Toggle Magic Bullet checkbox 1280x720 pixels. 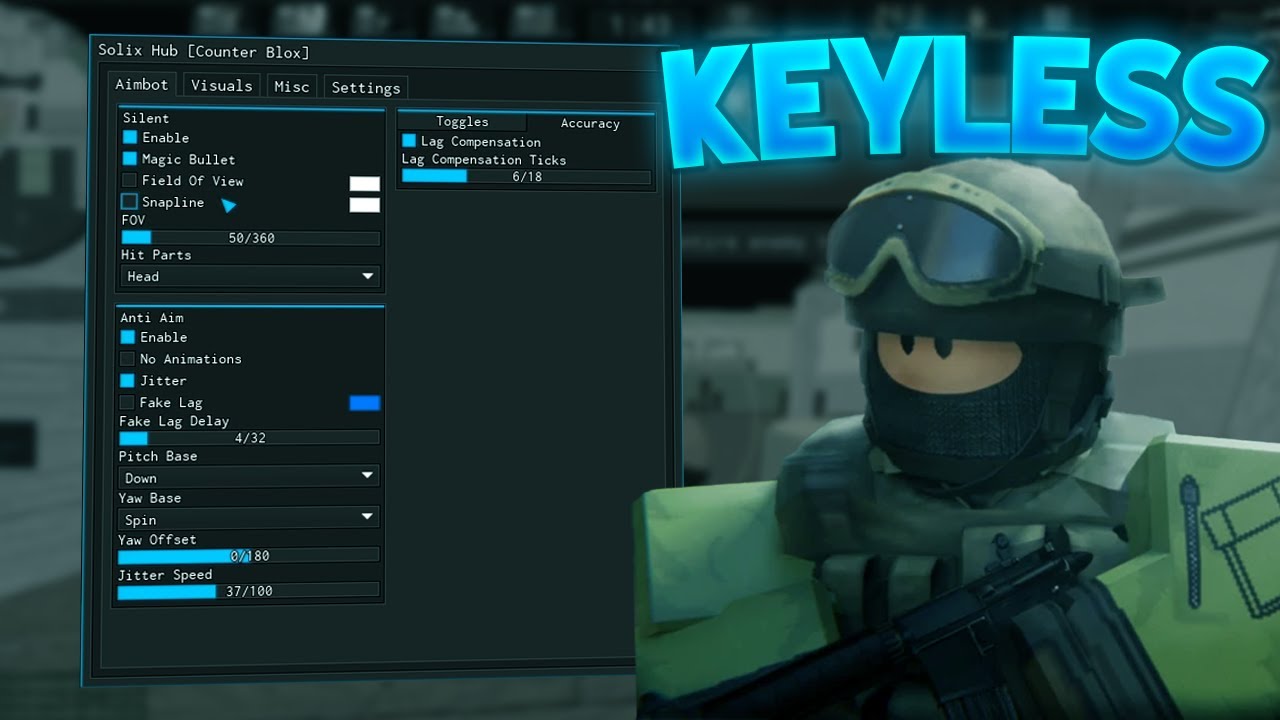130,159
